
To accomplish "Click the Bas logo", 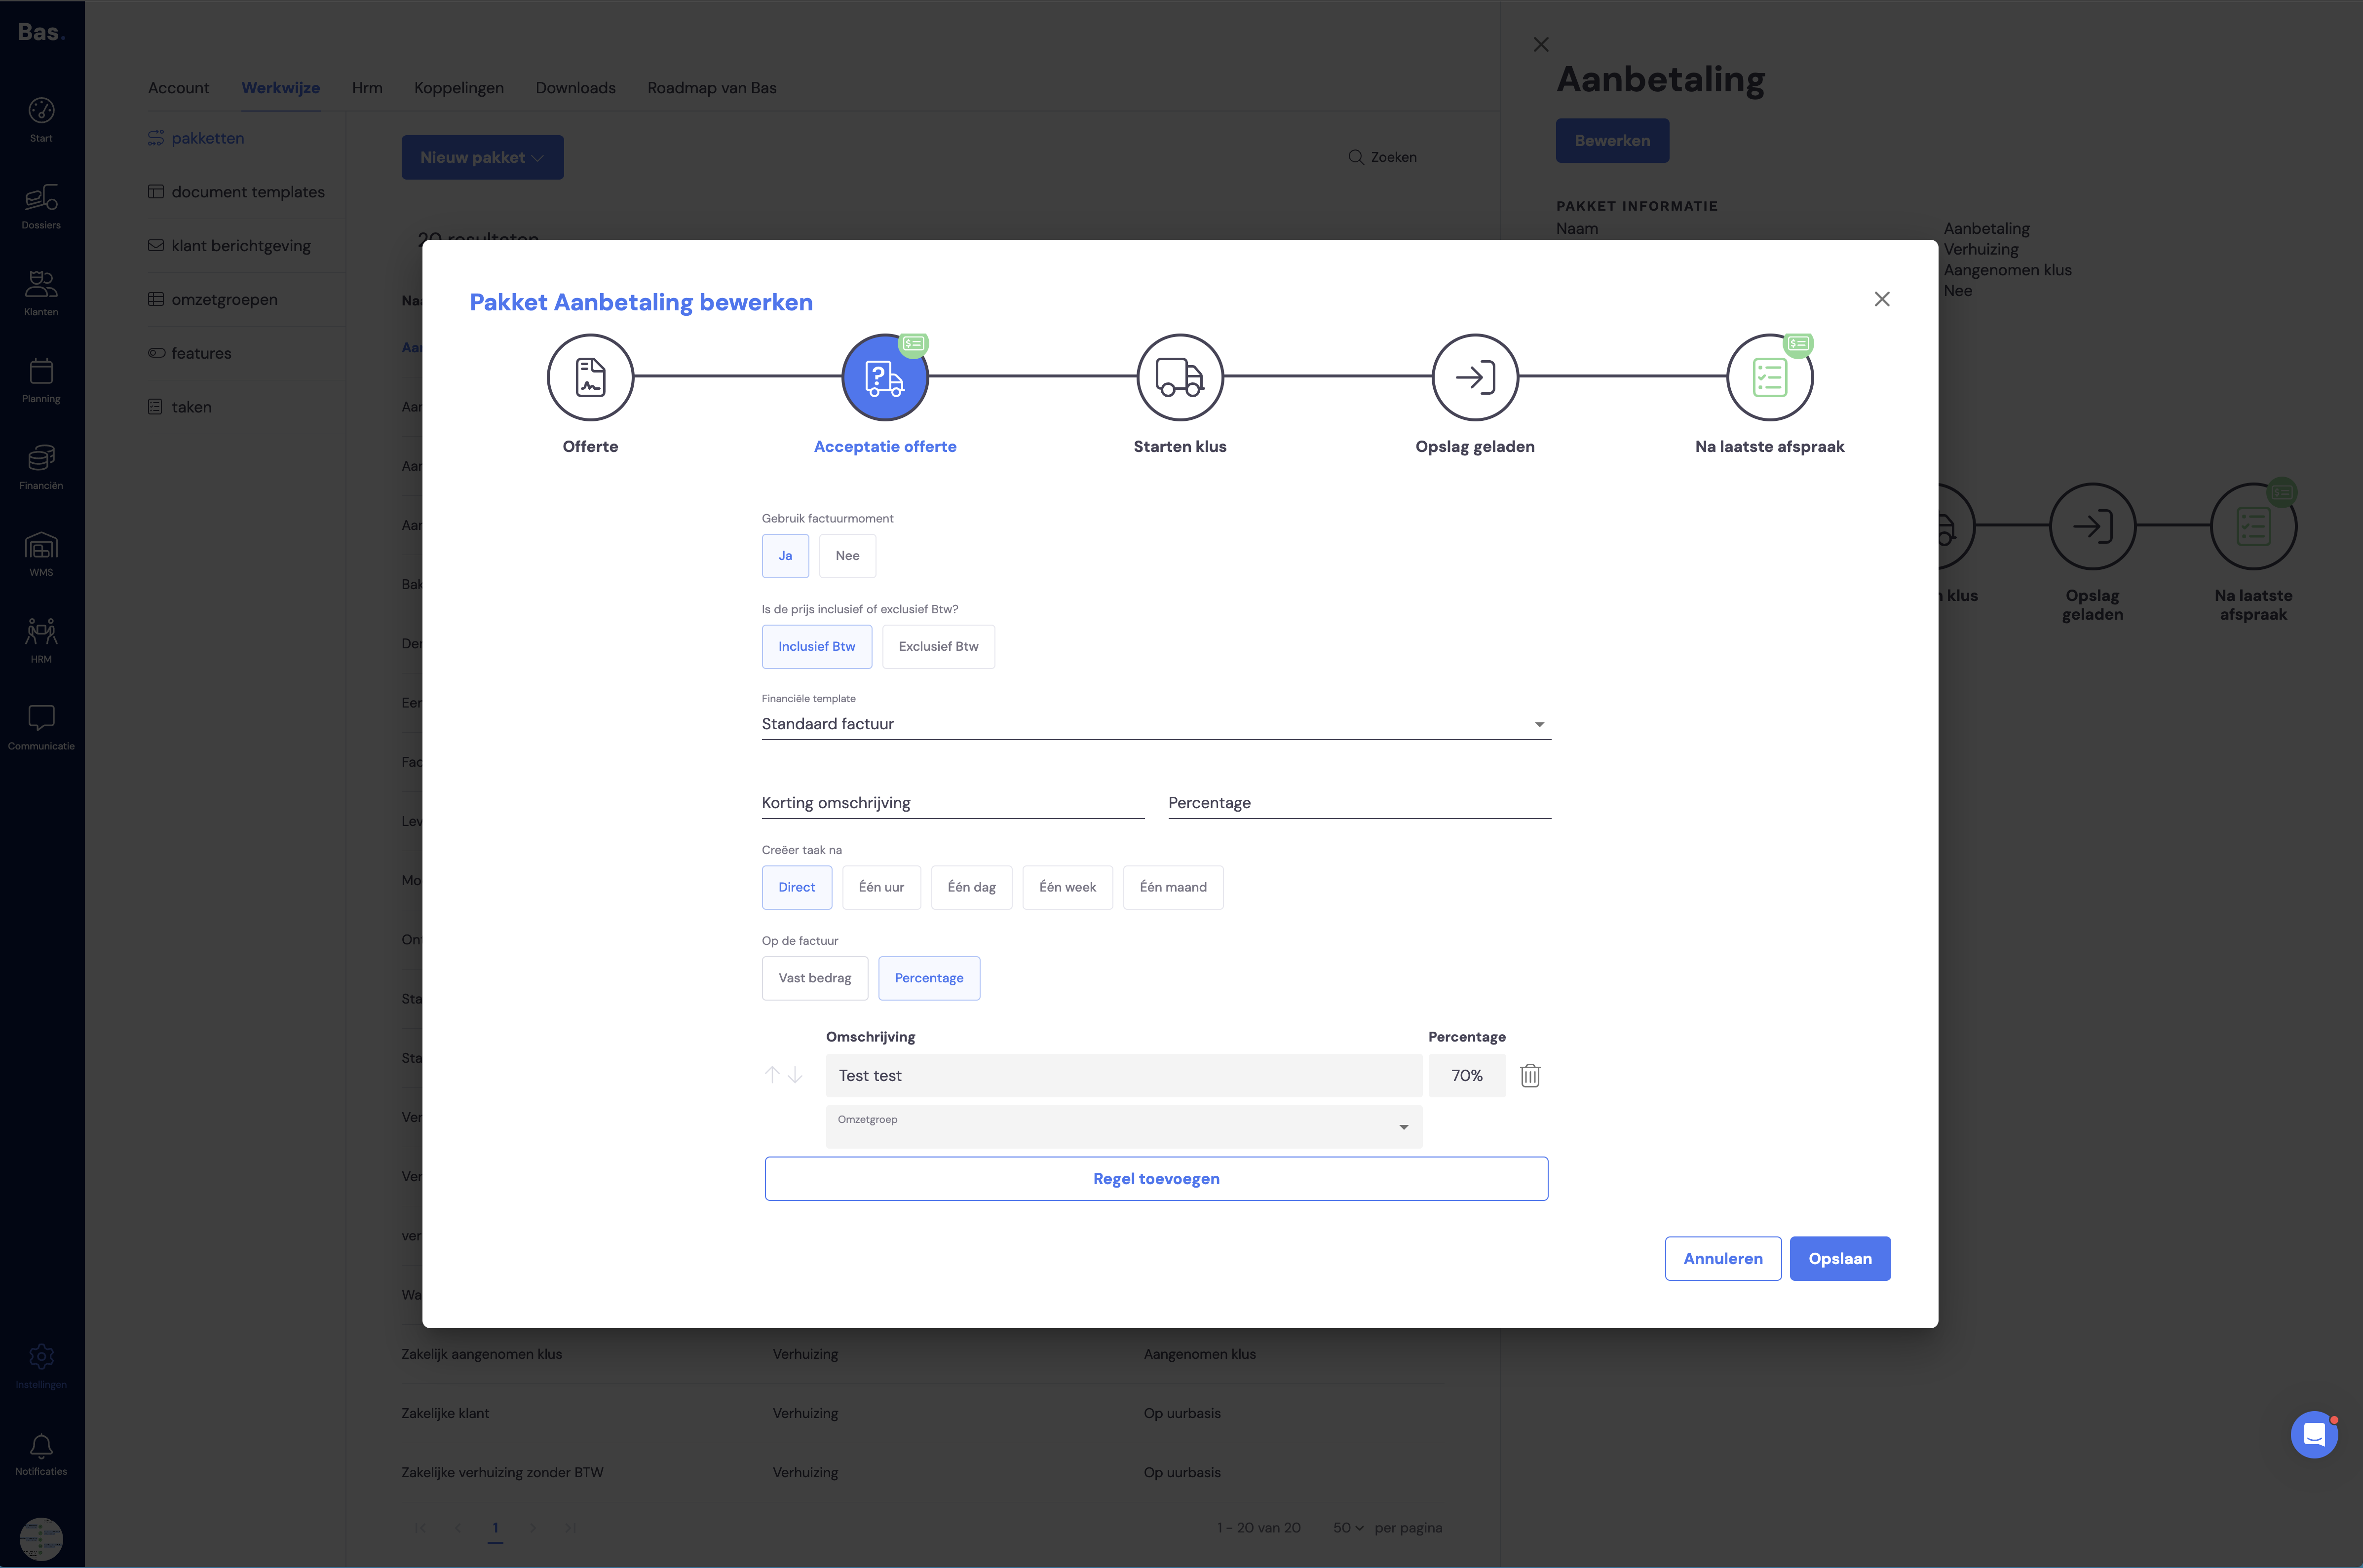I will point(41,32).
